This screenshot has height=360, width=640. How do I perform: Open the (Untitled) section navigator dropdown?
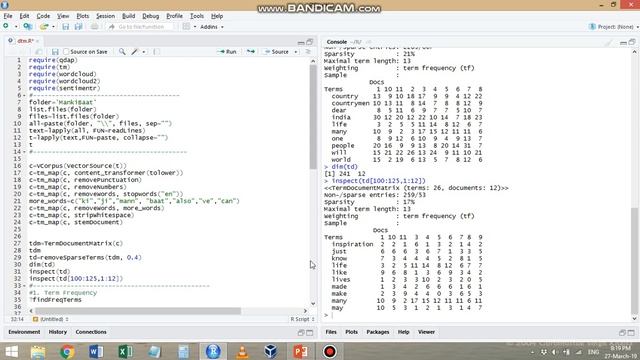click(x=51, y=319)
